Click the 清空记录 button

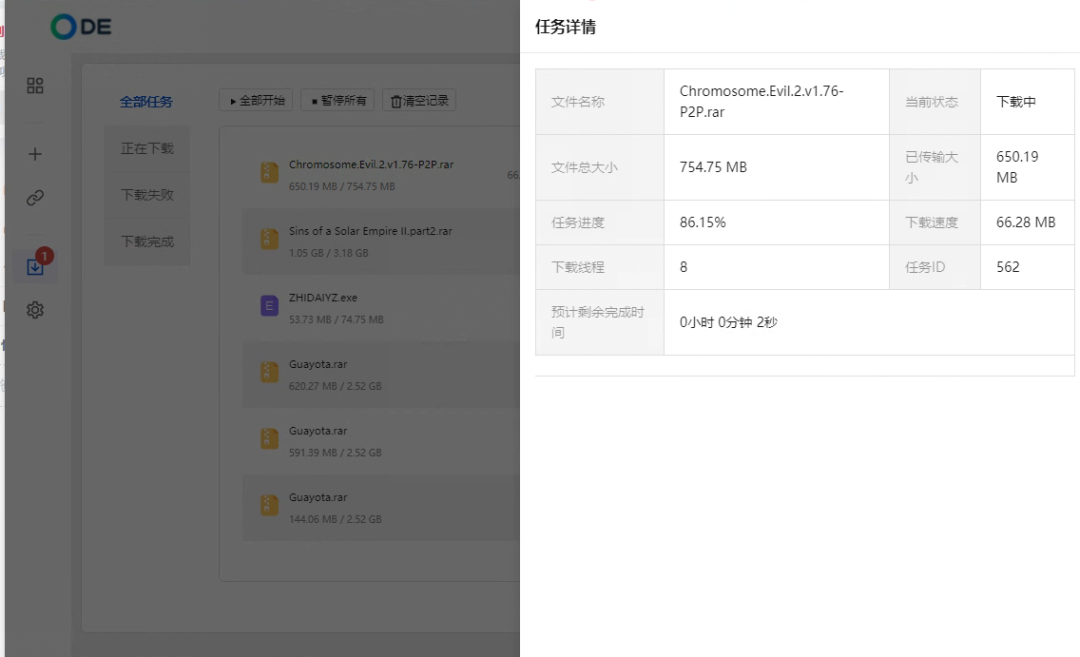click(419, 101)
